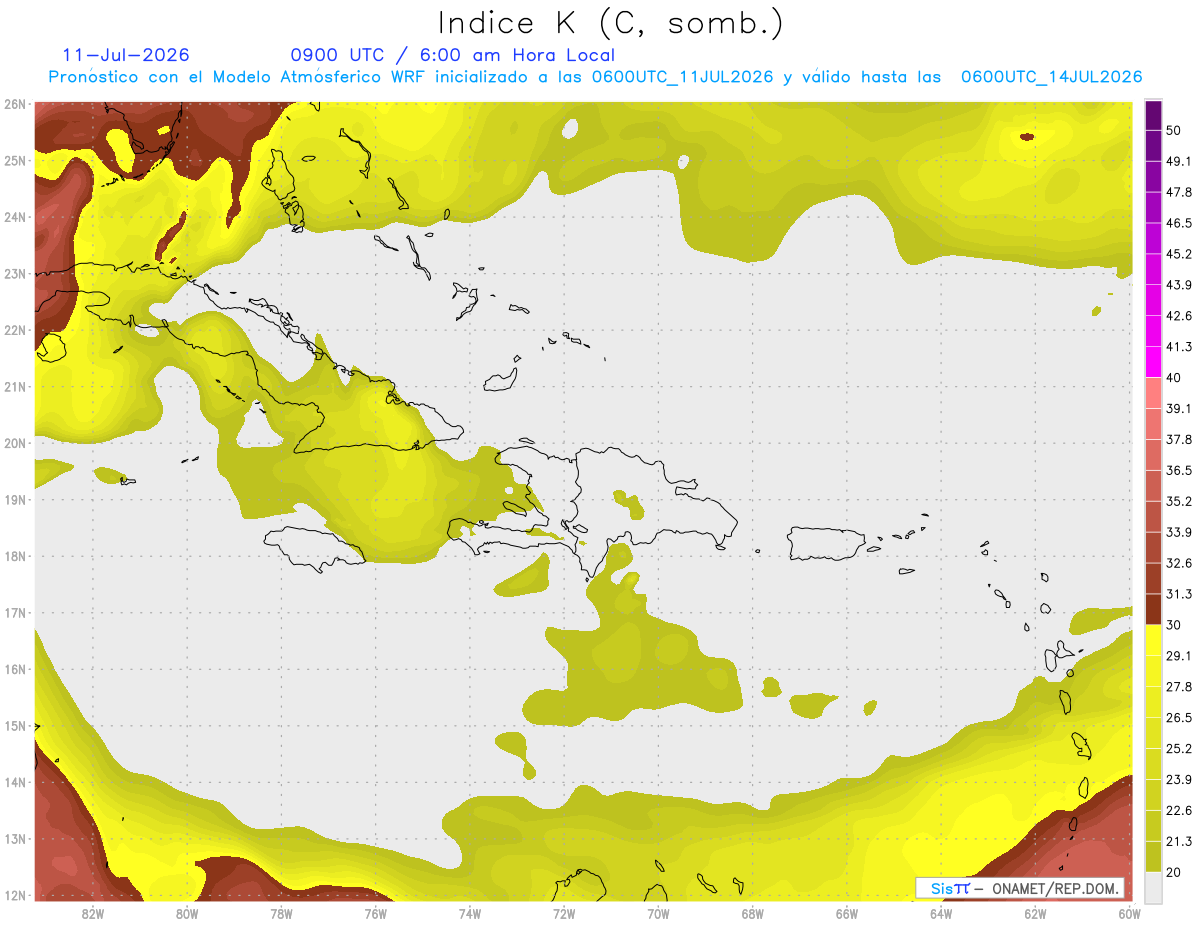Click the legend value '36.5'
Viewport: 1200px width, 927px height.
[x=1178, y=470]
